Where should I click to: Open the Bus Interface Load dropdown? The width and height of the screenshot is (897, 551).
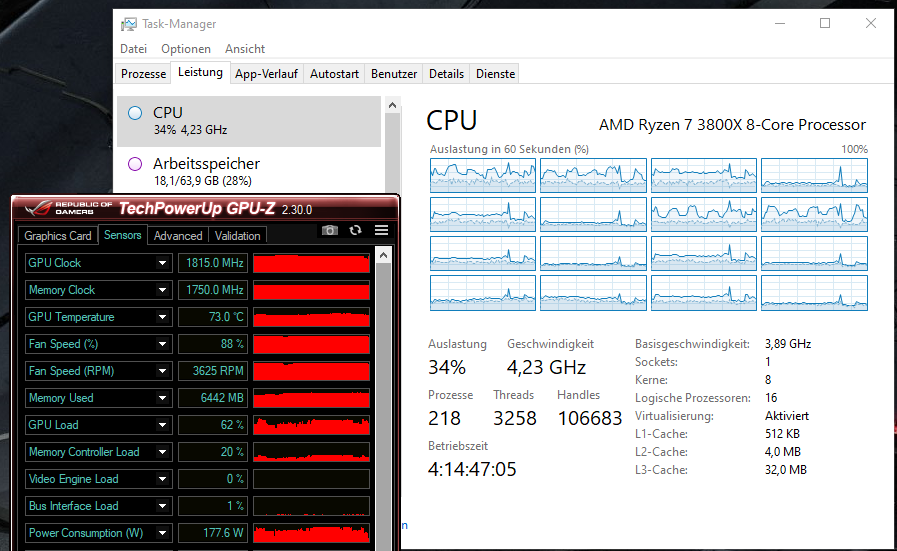point(162,506)
